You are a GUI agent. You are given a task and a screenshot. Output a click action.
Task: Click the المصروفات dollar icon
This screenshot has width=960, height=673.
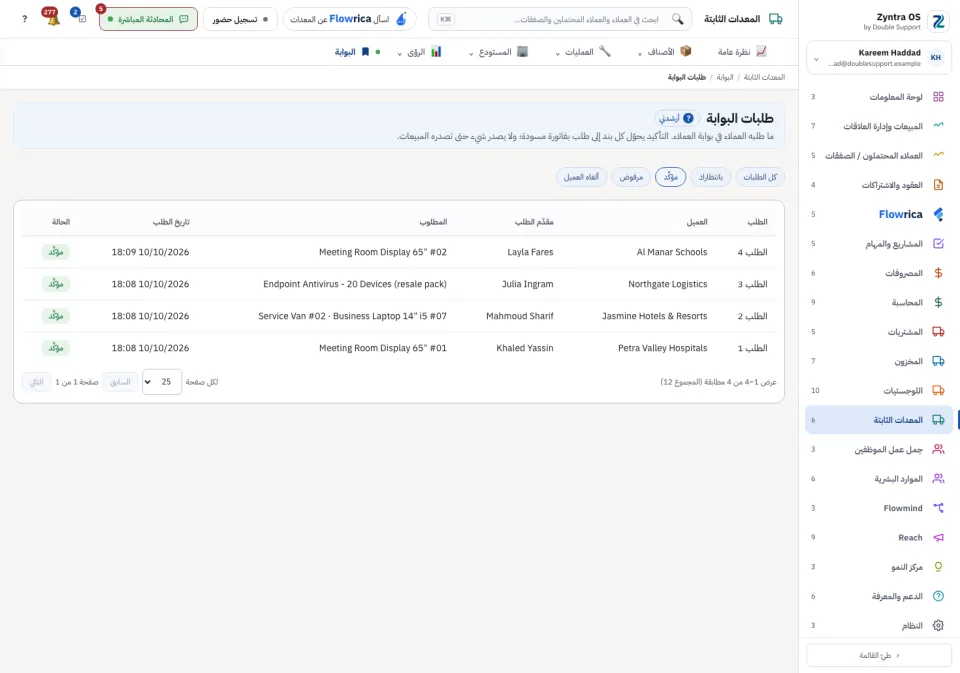(x=938, y=273)
